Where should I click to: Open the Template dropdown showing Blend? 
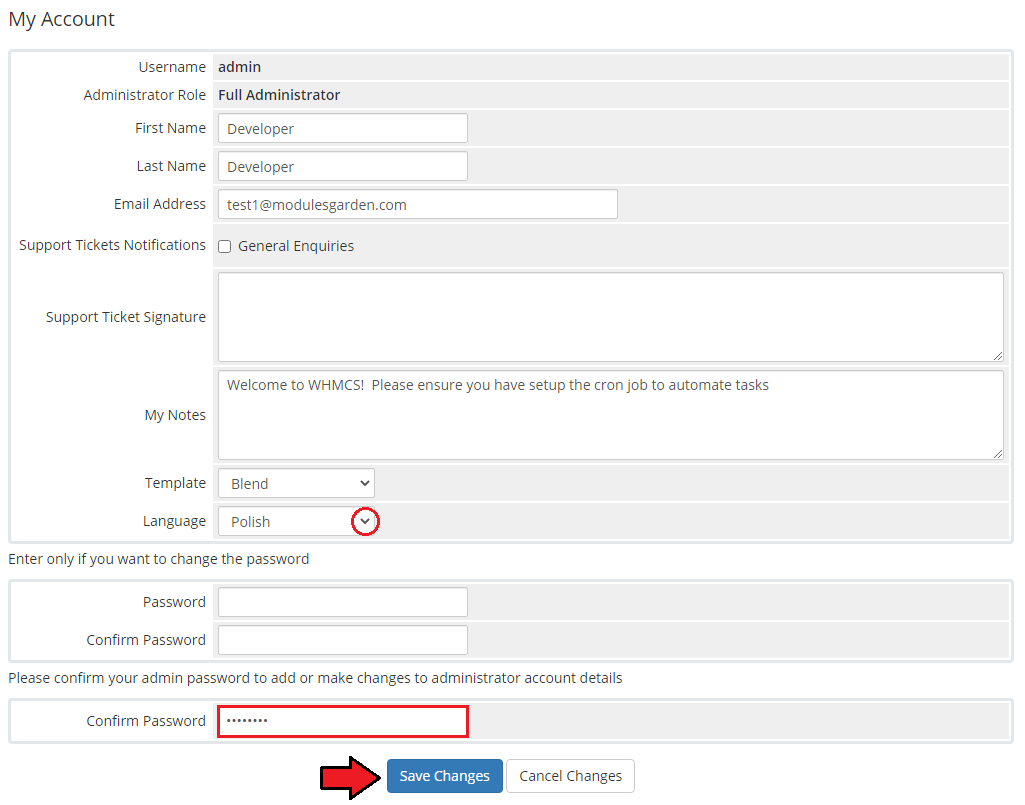[296, 483]
